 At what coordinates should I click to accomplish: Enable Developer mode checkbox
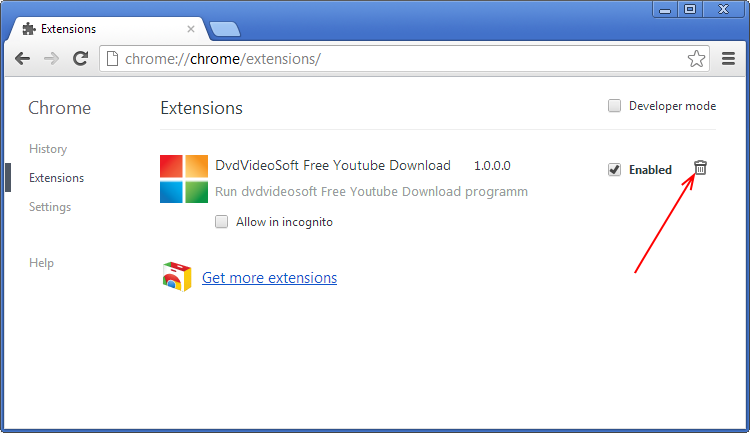(614, 106)
